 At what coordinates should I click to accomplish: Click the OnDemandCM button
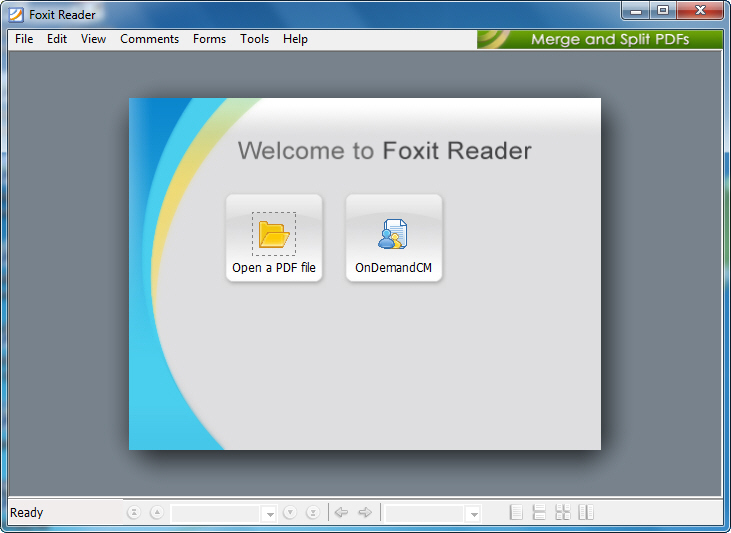click(x=394, y=238)
